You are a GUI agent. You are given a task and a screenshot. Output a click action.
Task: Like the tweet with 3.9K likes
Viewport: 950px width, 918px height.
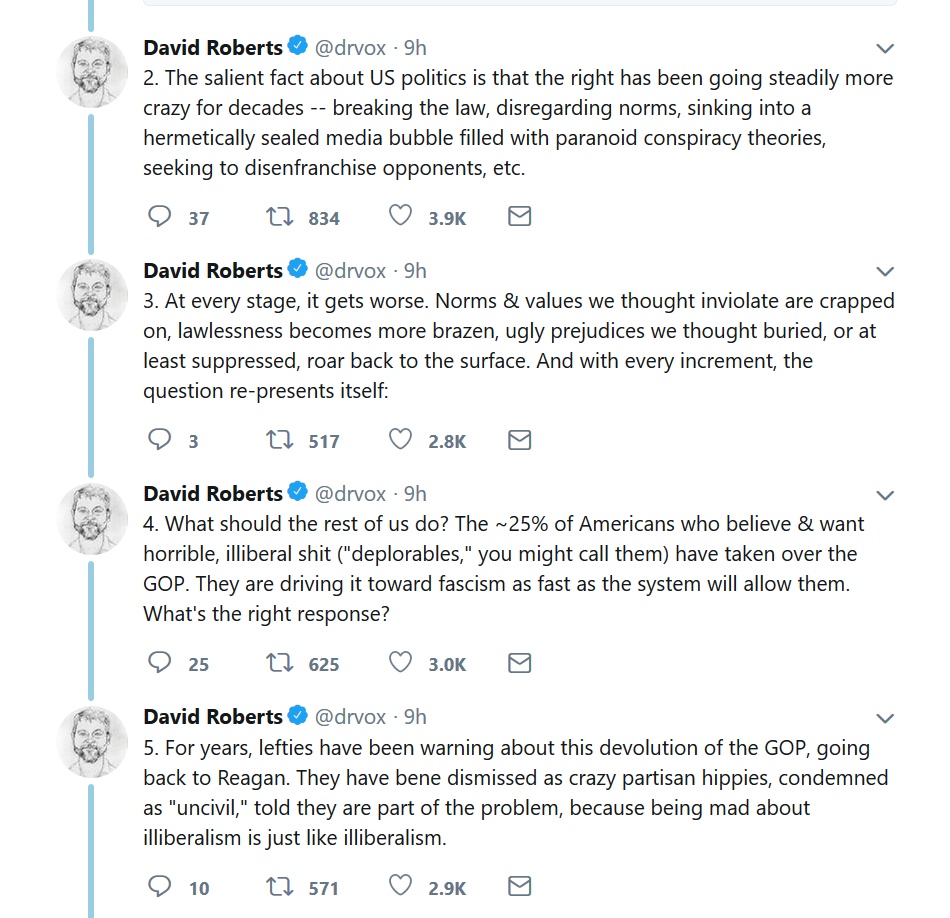click(400, 217)
